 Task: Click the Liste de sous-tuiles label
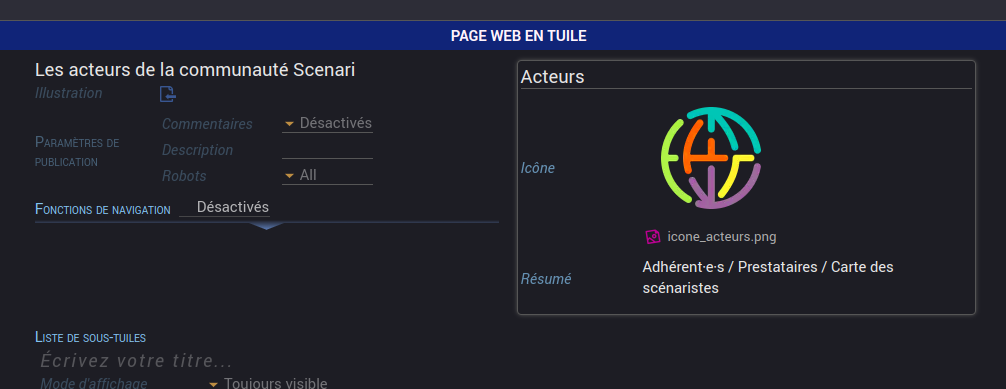pyautogui.click(x=90, y=337)
